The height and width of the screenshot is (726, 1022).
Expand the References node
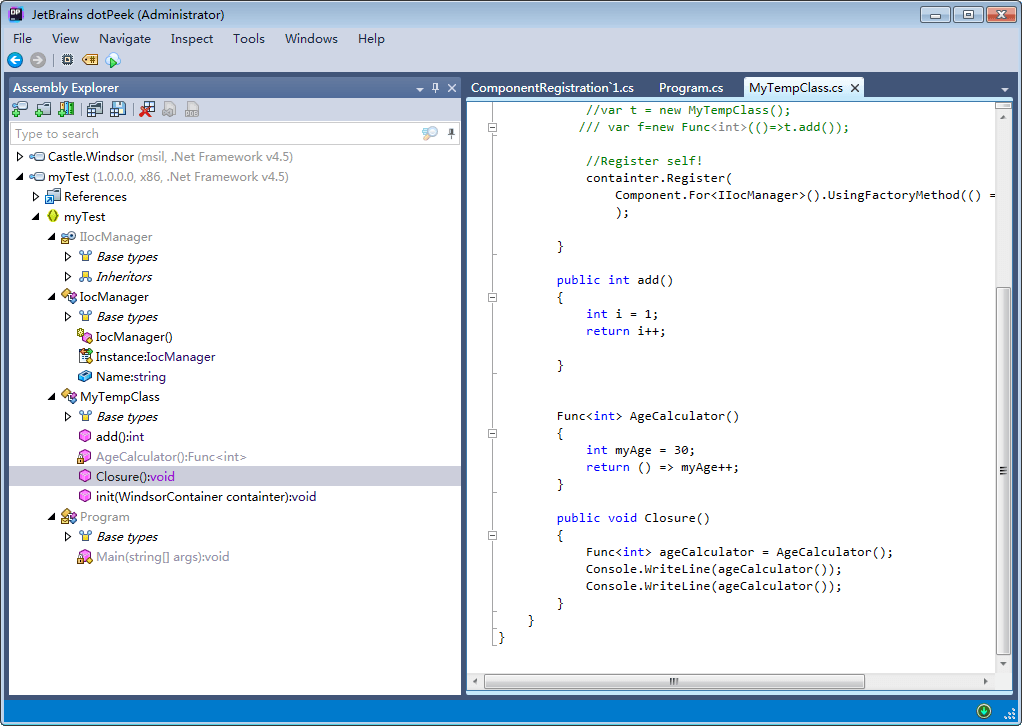tap(36, 197)
